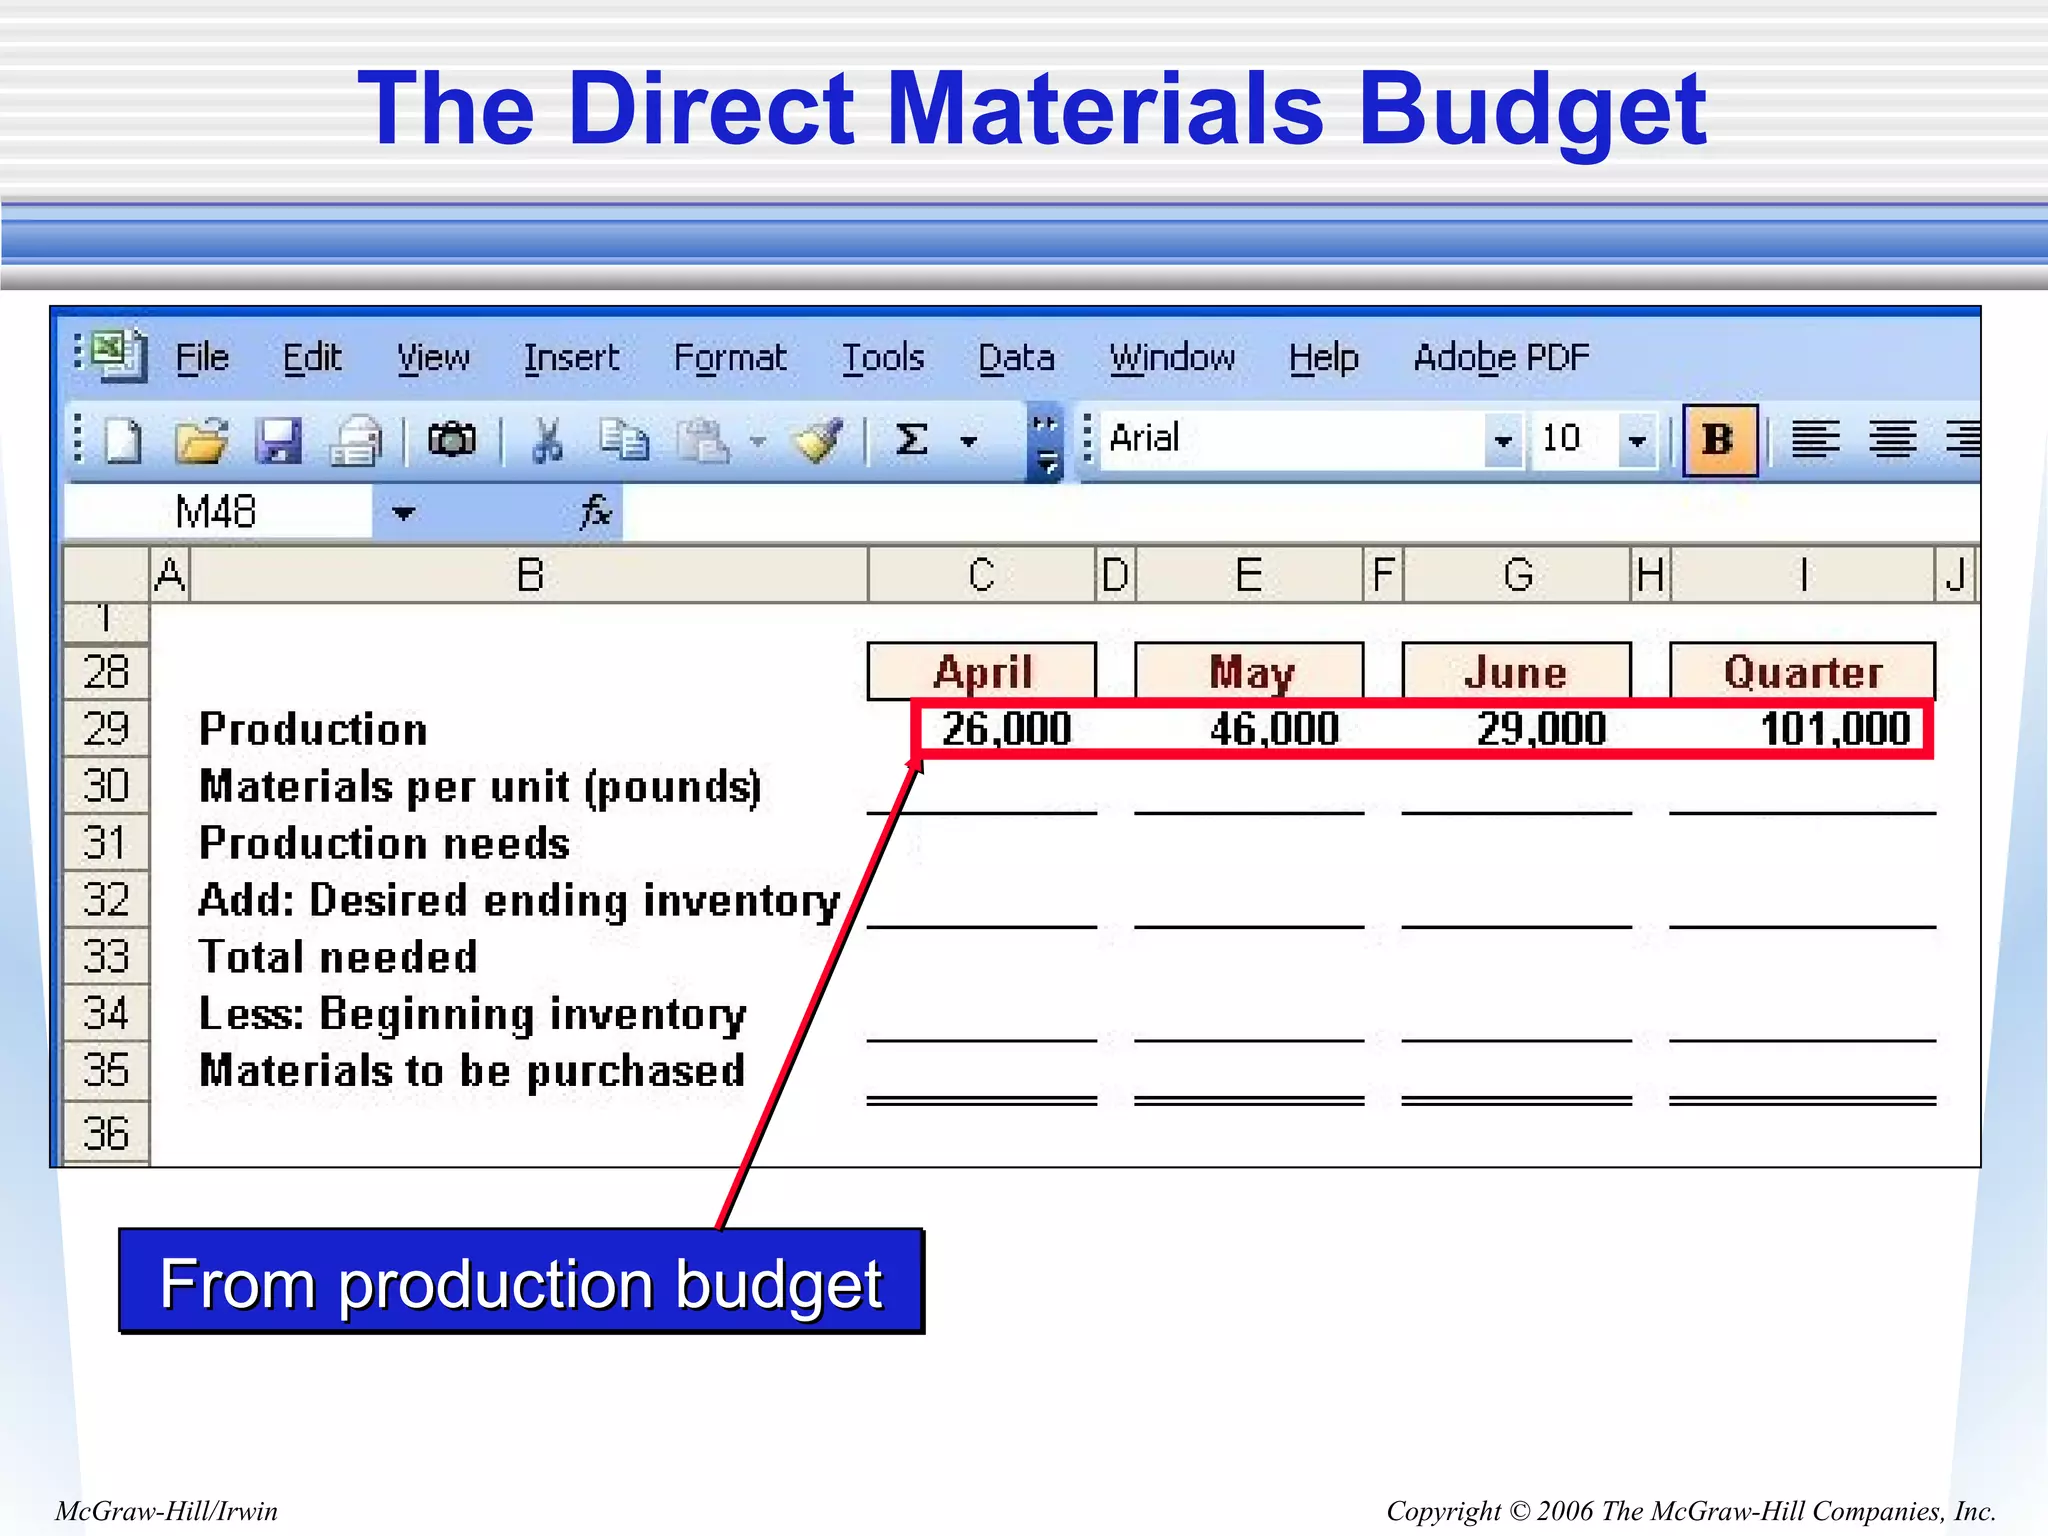The height and width of the screenshot is (1536, 2048).
Task: Click the Total needed label
Action: point(338,957)
